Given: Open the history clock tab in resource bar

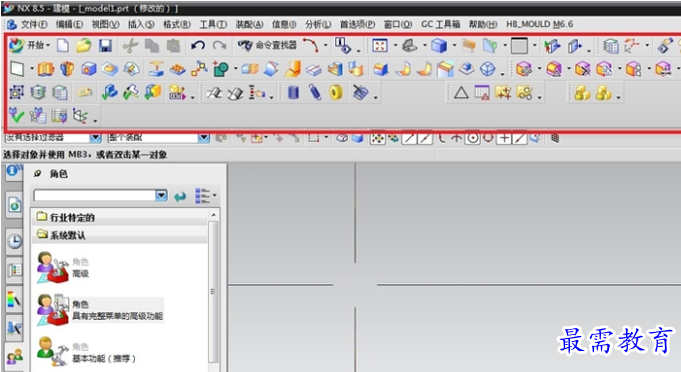Looking at the screenshot, I should [14, 241].
